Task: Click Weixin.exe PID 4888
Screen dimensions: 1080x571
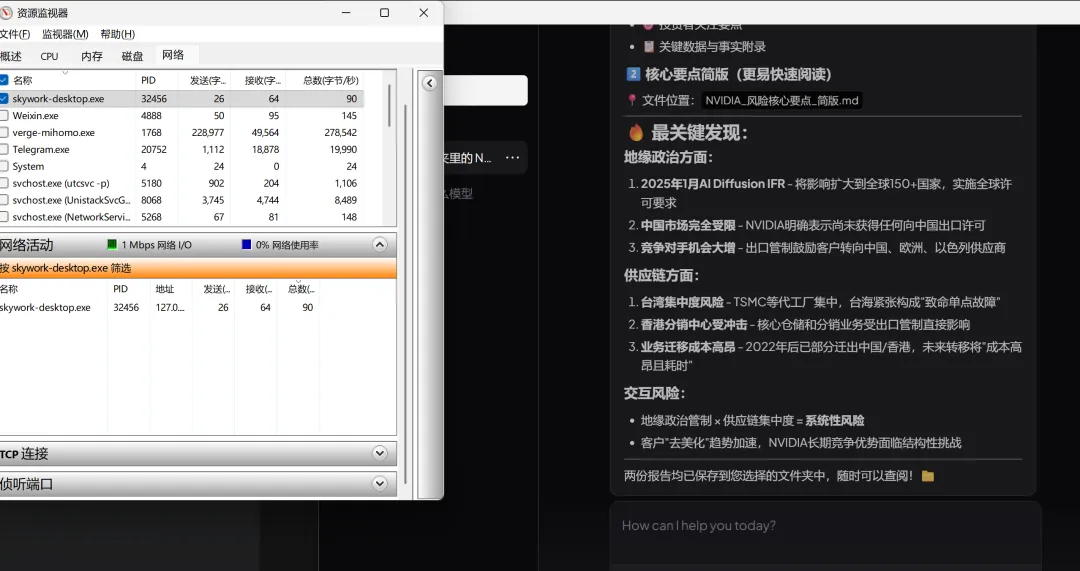Action: 151,116
